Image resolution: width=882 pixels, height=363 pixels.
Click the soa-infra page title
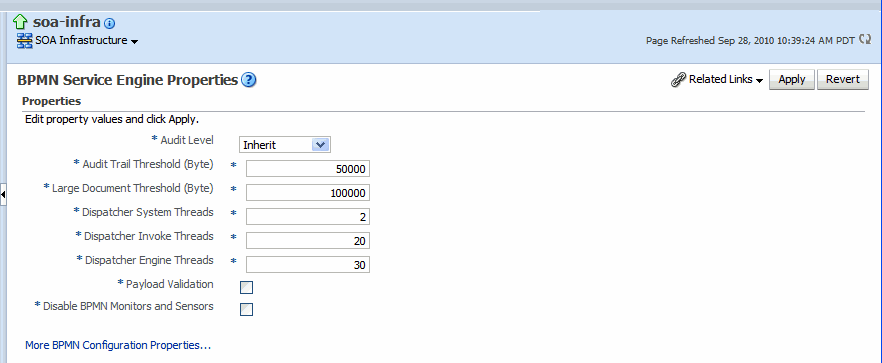66,23
